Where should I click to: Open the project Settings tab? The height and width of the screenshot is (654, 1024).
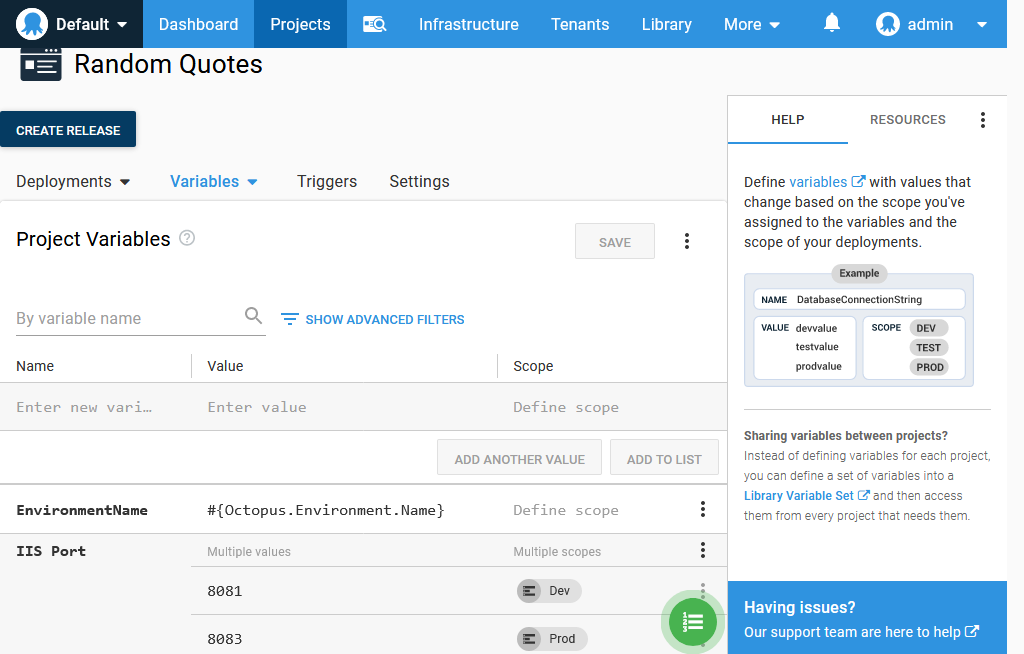pyautogui.click(x=419, y=182)
